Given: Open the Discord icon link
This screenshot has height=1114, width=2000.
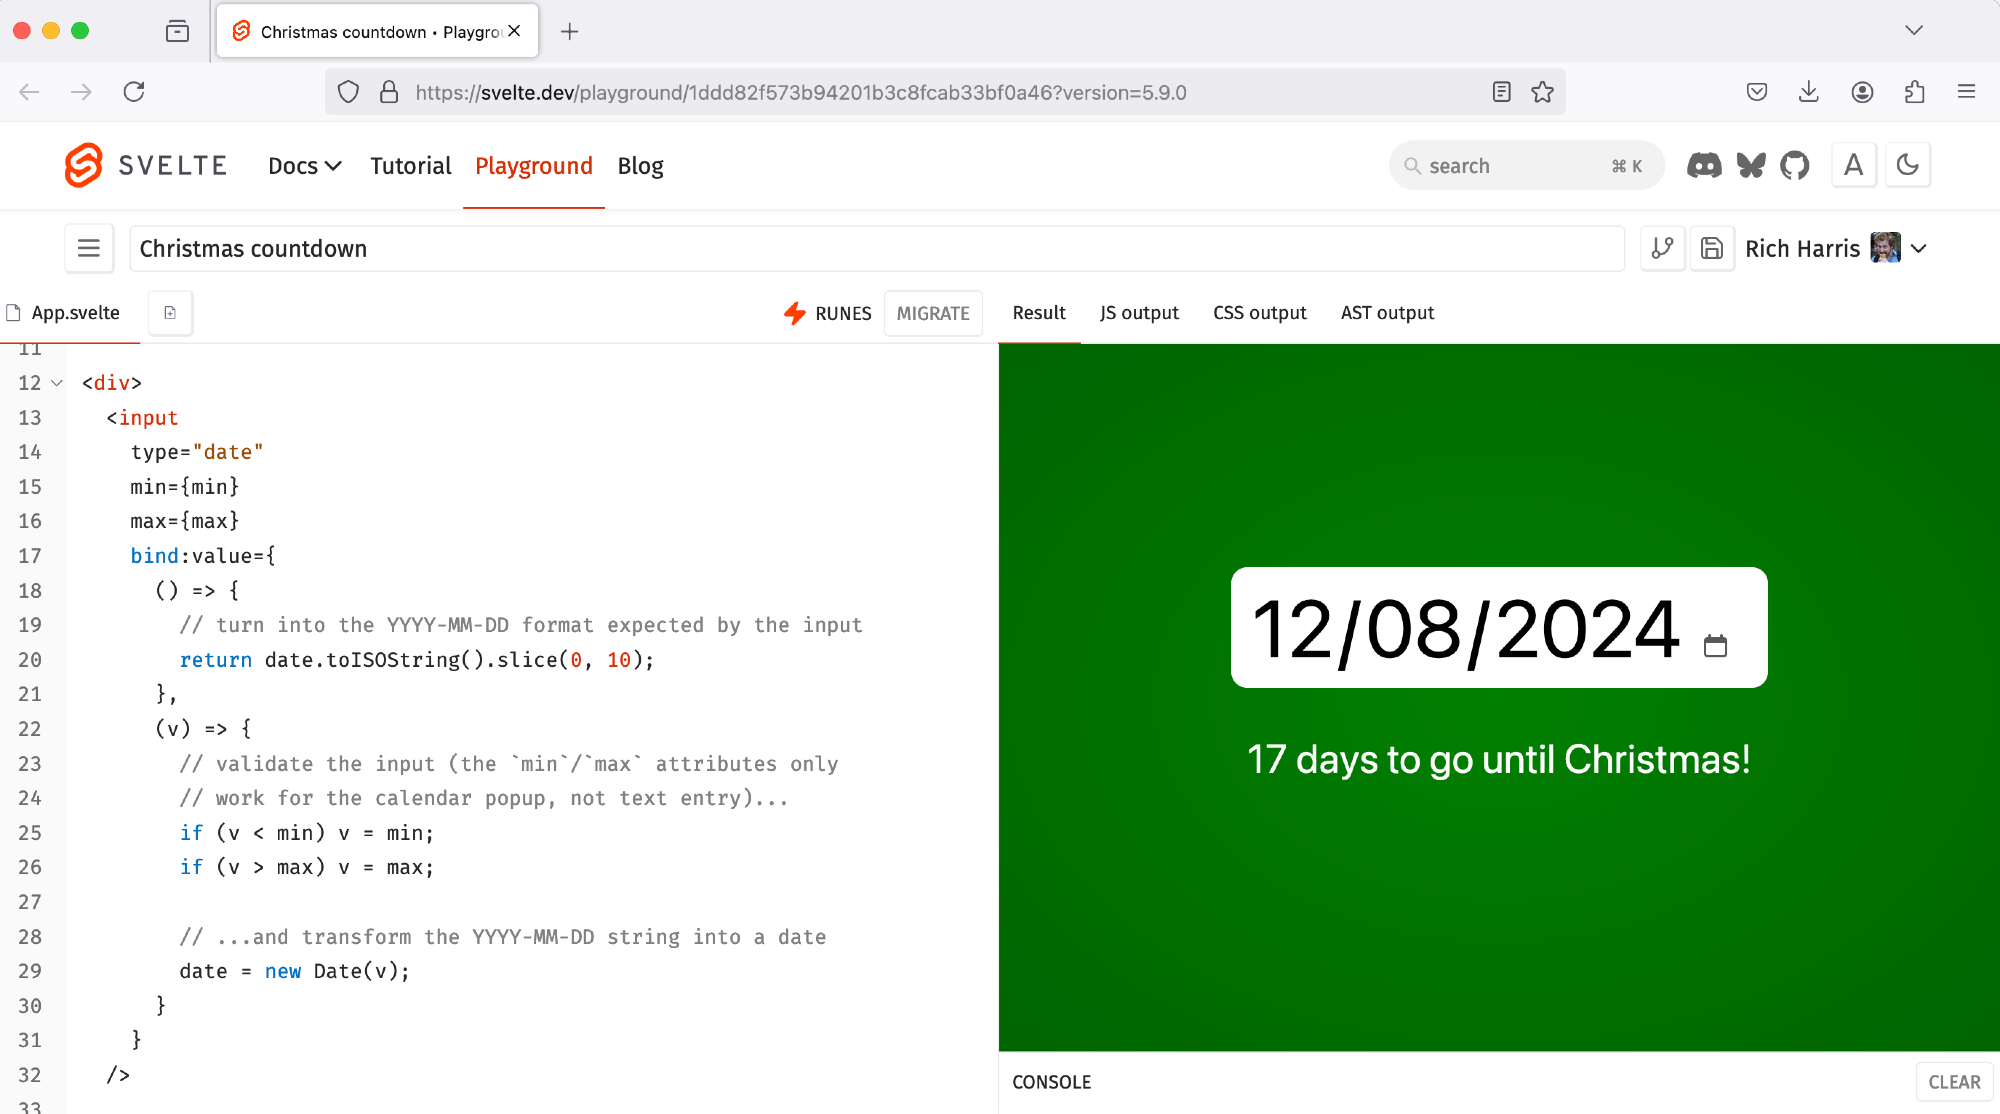Looking at the screenshot, I should 1704,166.
